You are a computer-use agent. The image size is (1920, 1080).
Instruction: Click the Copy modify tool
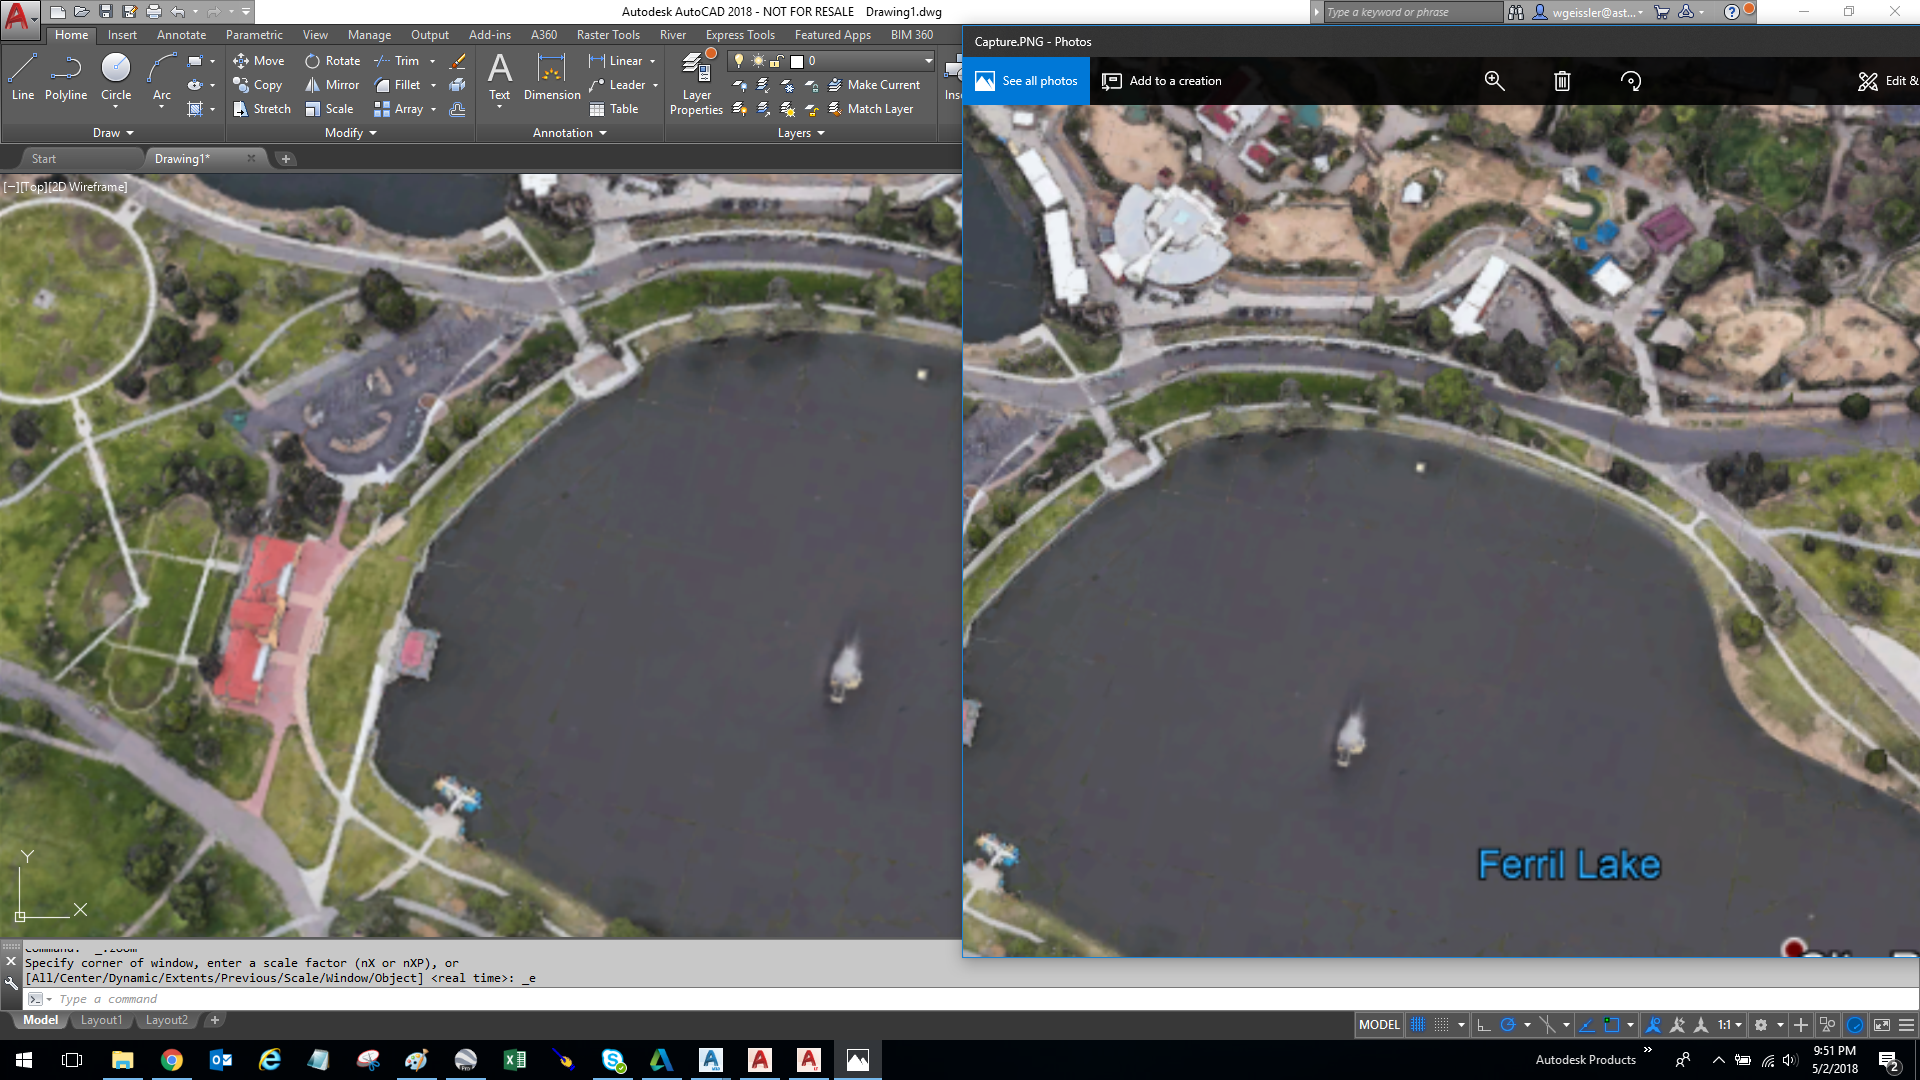(257, 85)
